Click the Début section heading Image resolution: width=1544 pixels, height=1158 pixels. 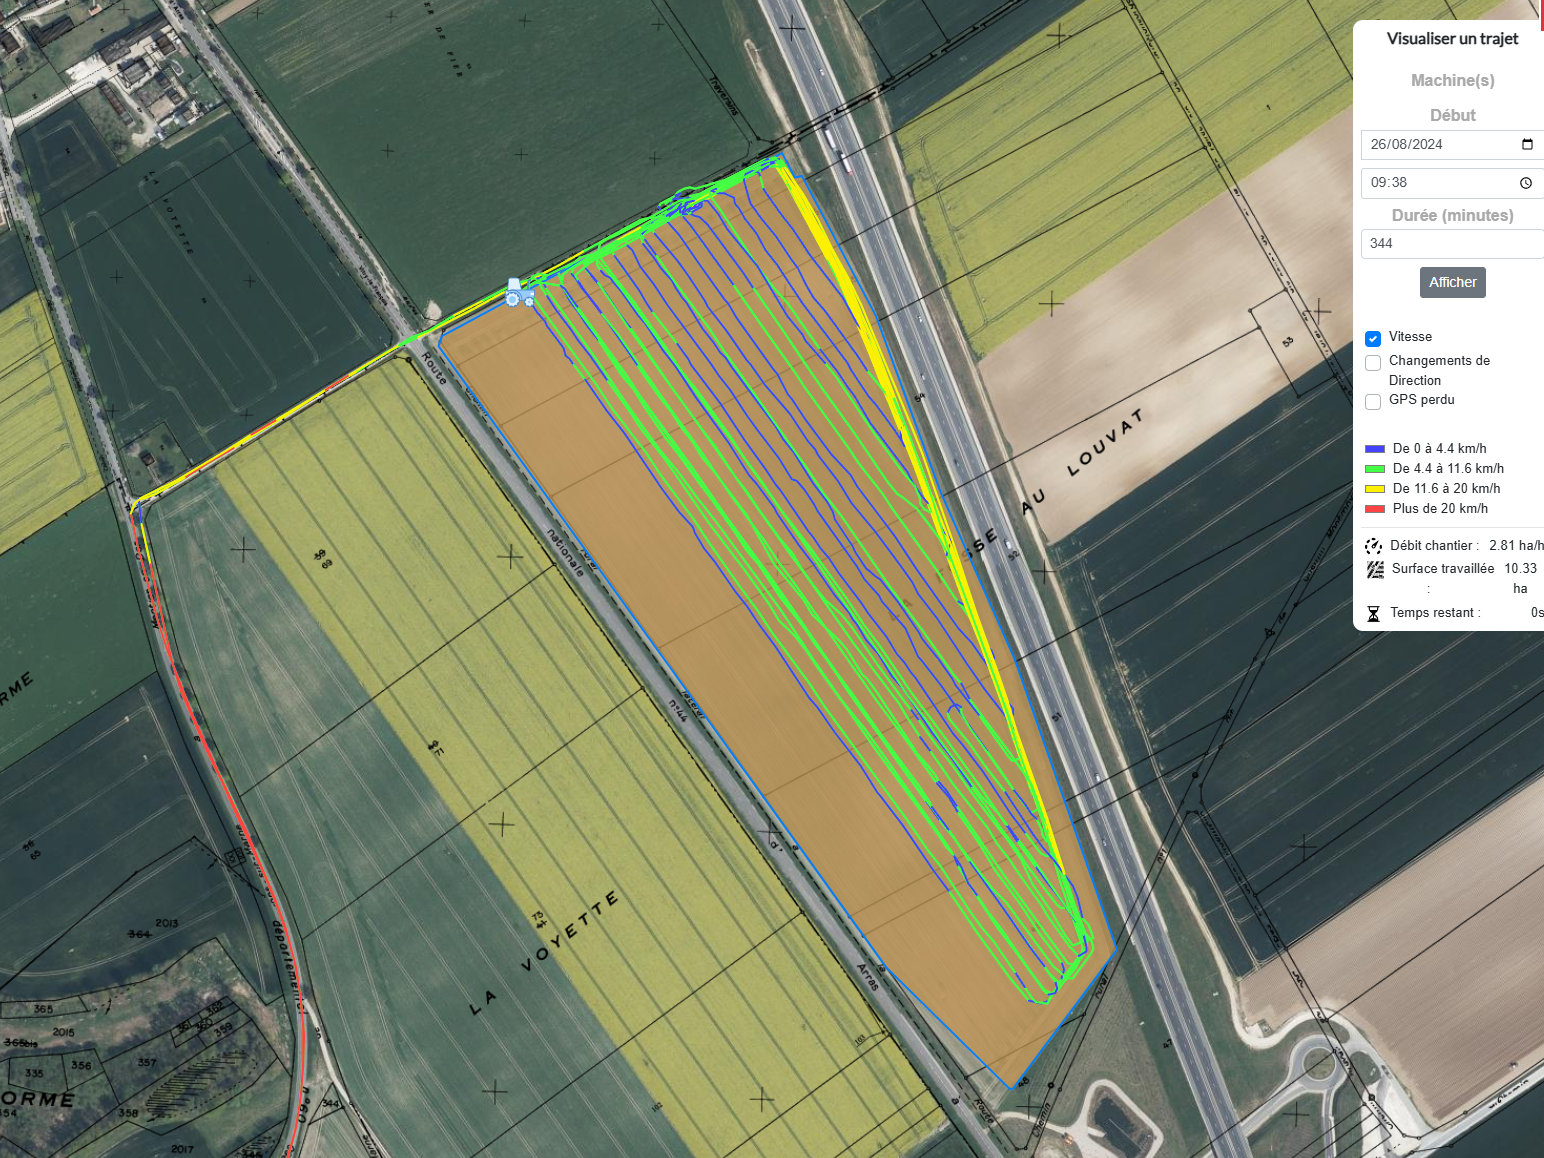click(x=1452, y=115)
